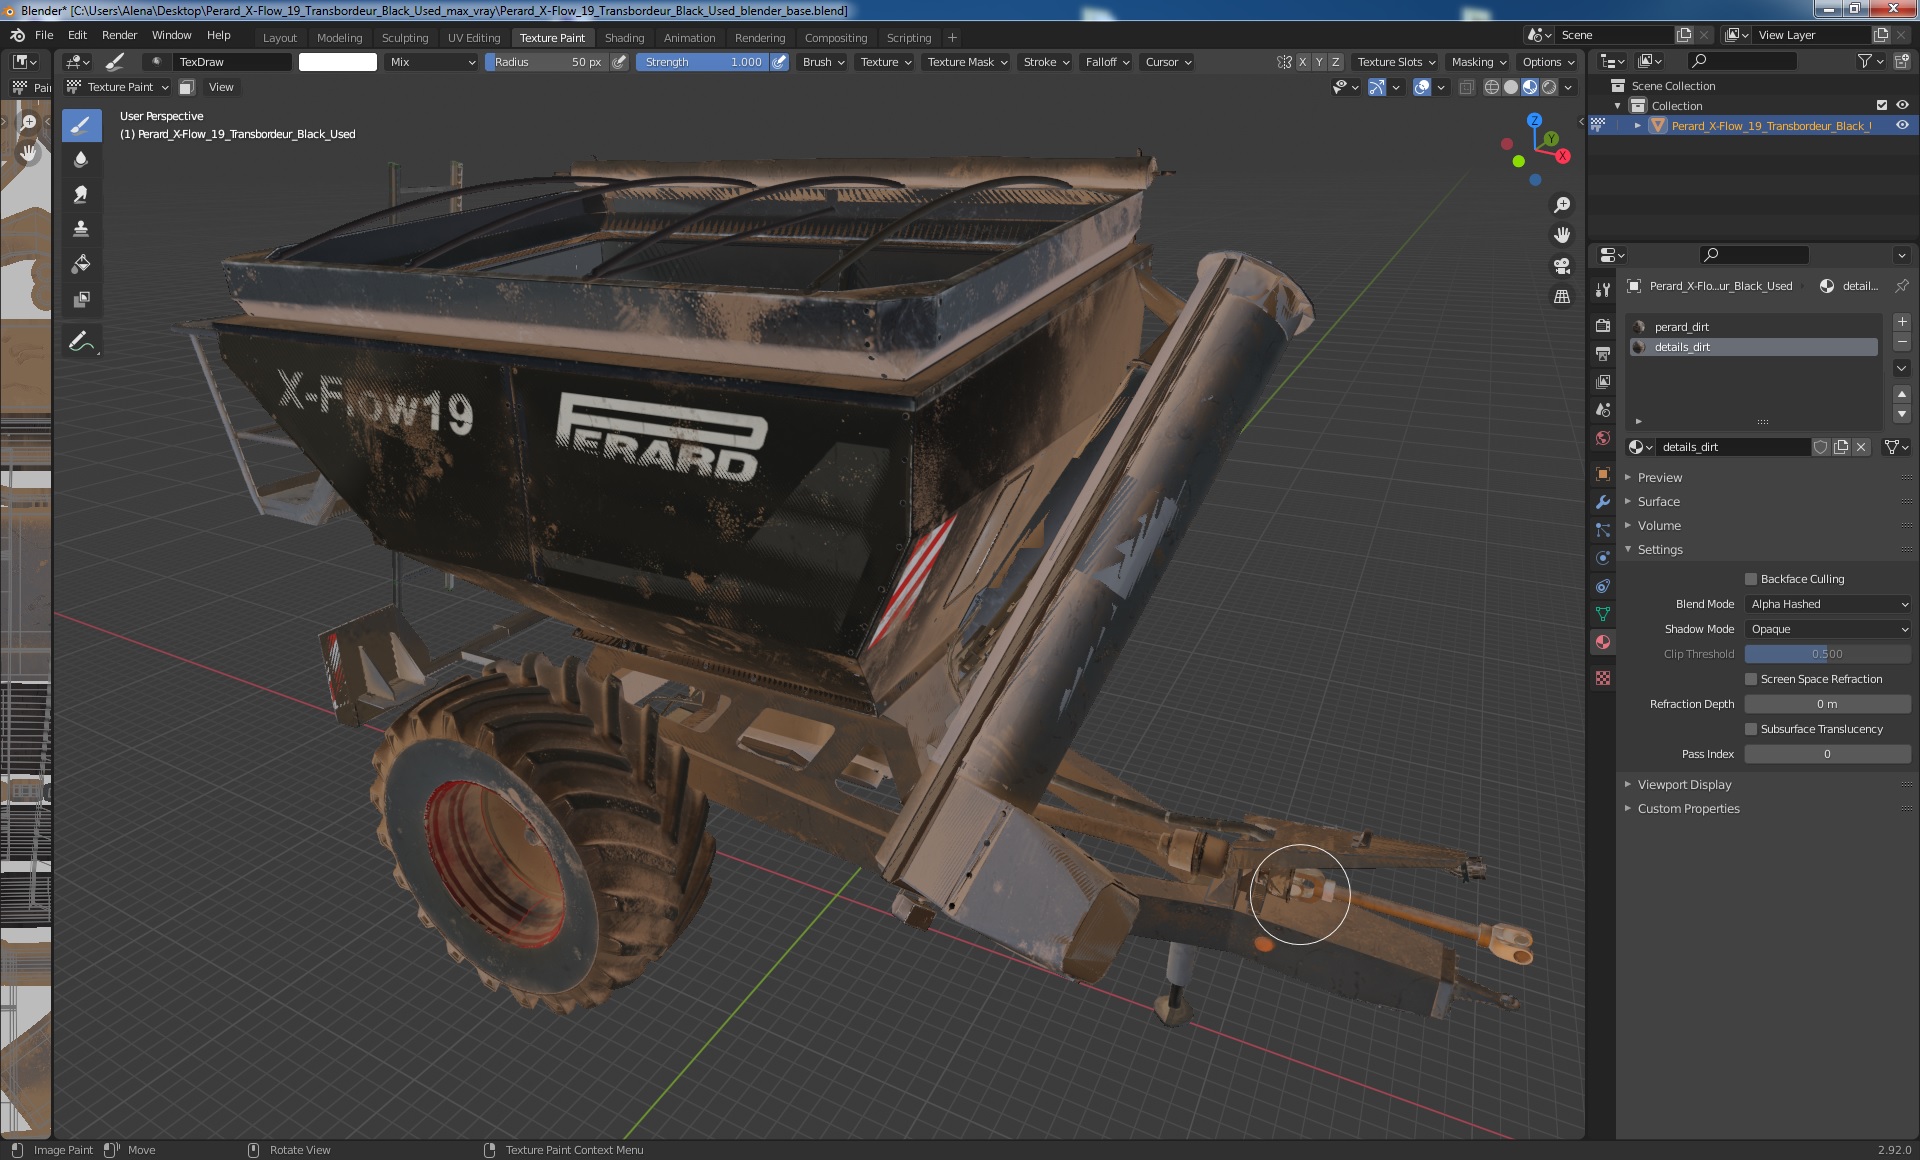Viewport: 1920px width, 1160px height.
Task: Open the Output properties tab
Action: 1603,354
